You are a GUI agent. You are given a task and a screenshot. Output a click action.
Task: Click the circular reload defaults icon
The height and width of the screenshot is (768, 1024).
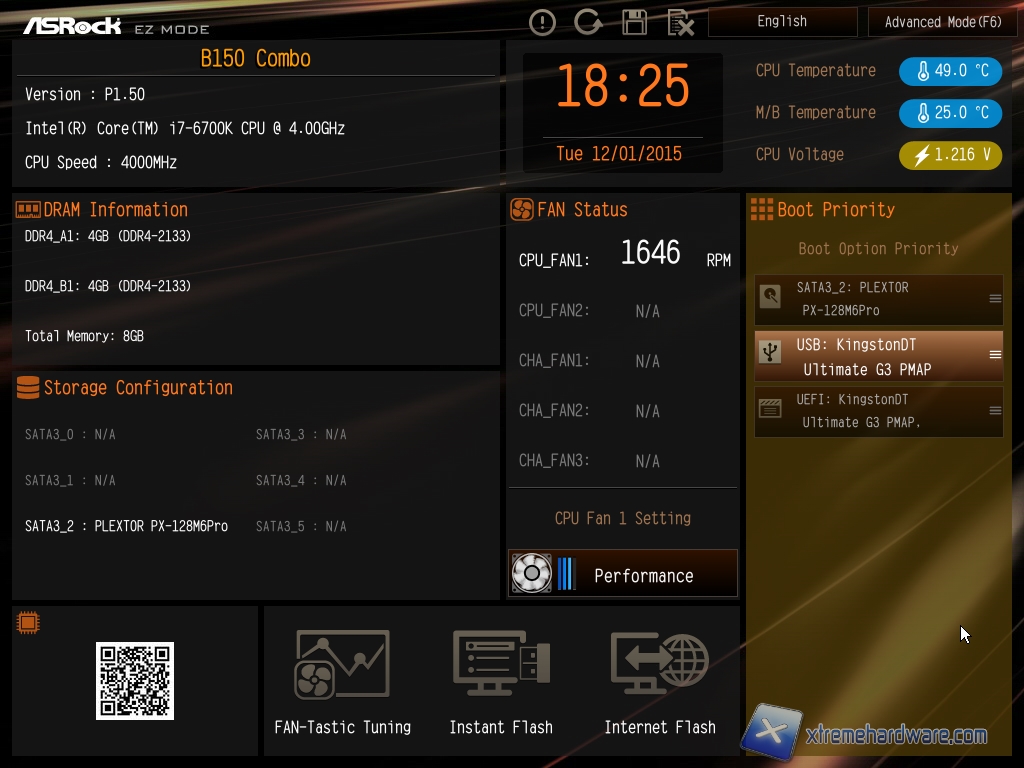pos(588,22)
